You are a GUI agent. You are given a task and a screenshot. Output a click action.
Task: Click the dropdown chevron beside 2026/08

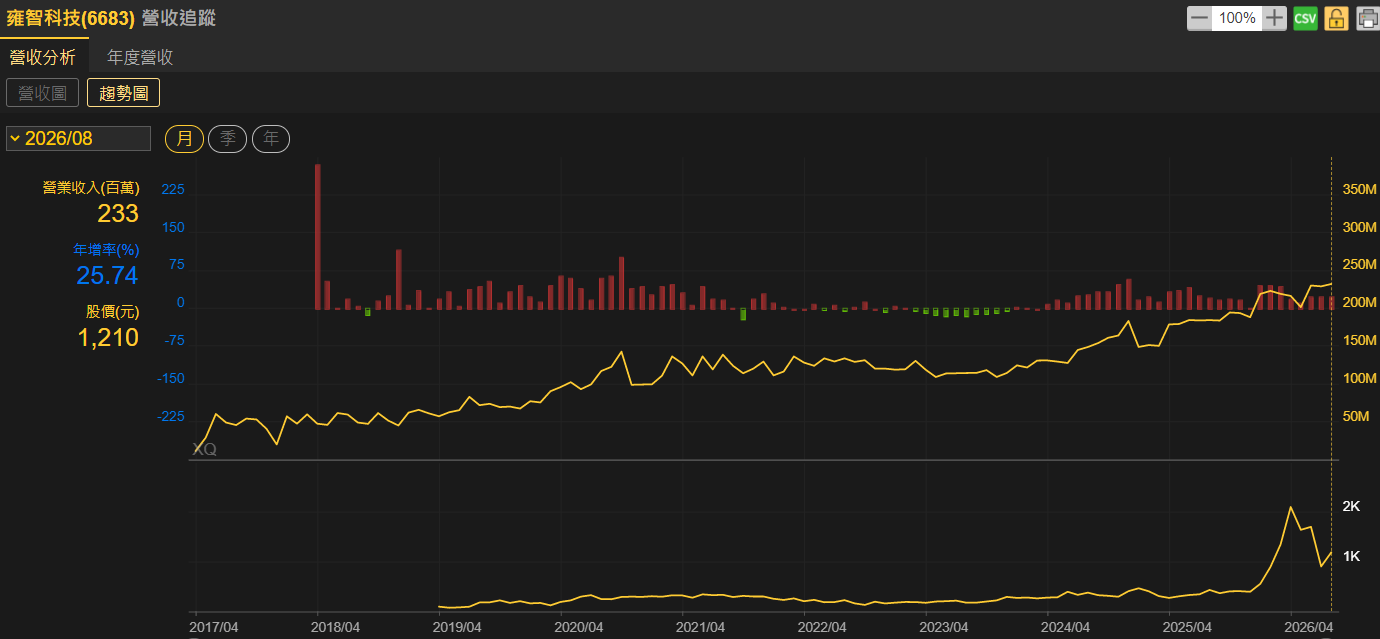(15, 138)
